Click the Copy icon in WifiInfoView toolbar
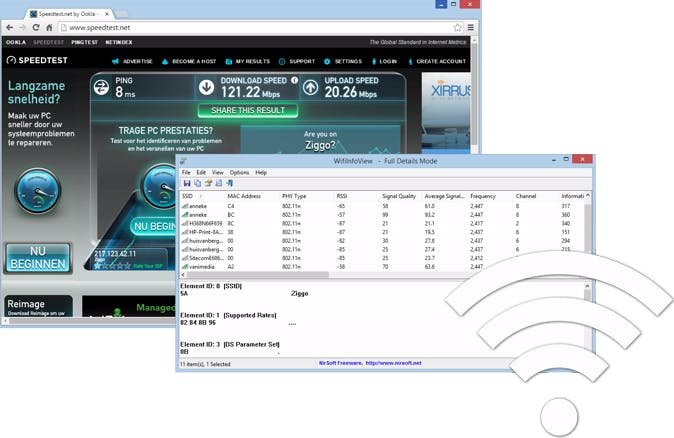The height and width of the screenshot is (438, 674). tap(197, 183)
